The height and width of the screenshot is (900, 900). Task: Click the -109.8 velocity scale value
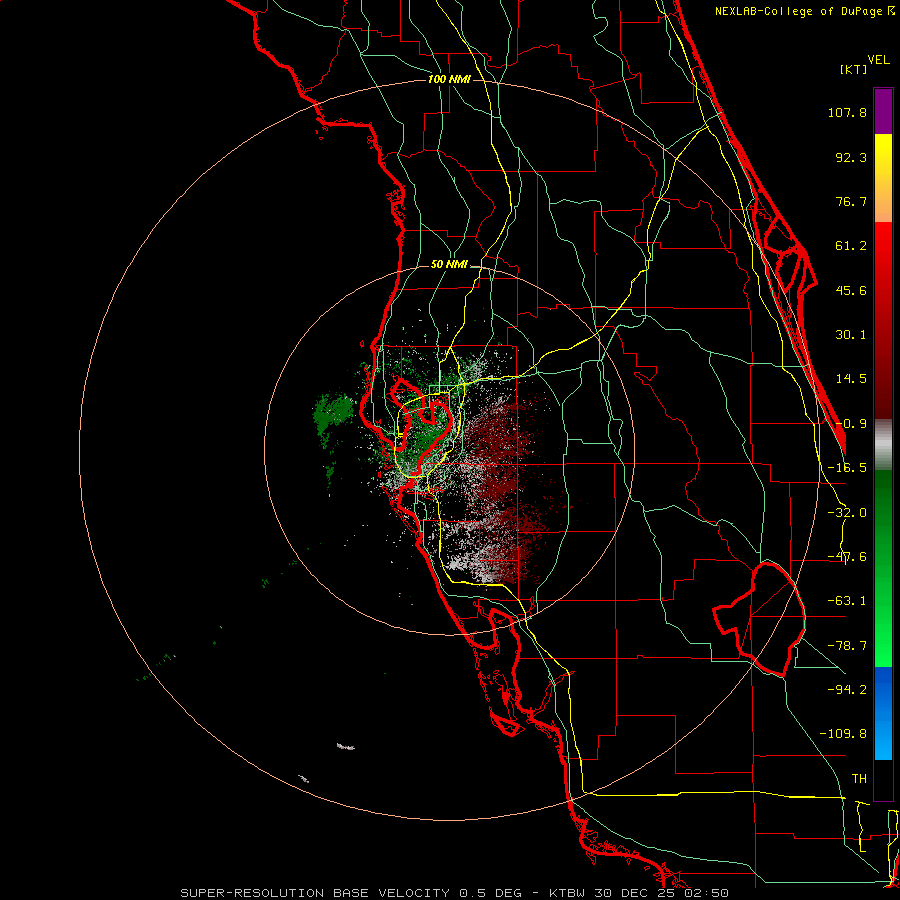843,734
